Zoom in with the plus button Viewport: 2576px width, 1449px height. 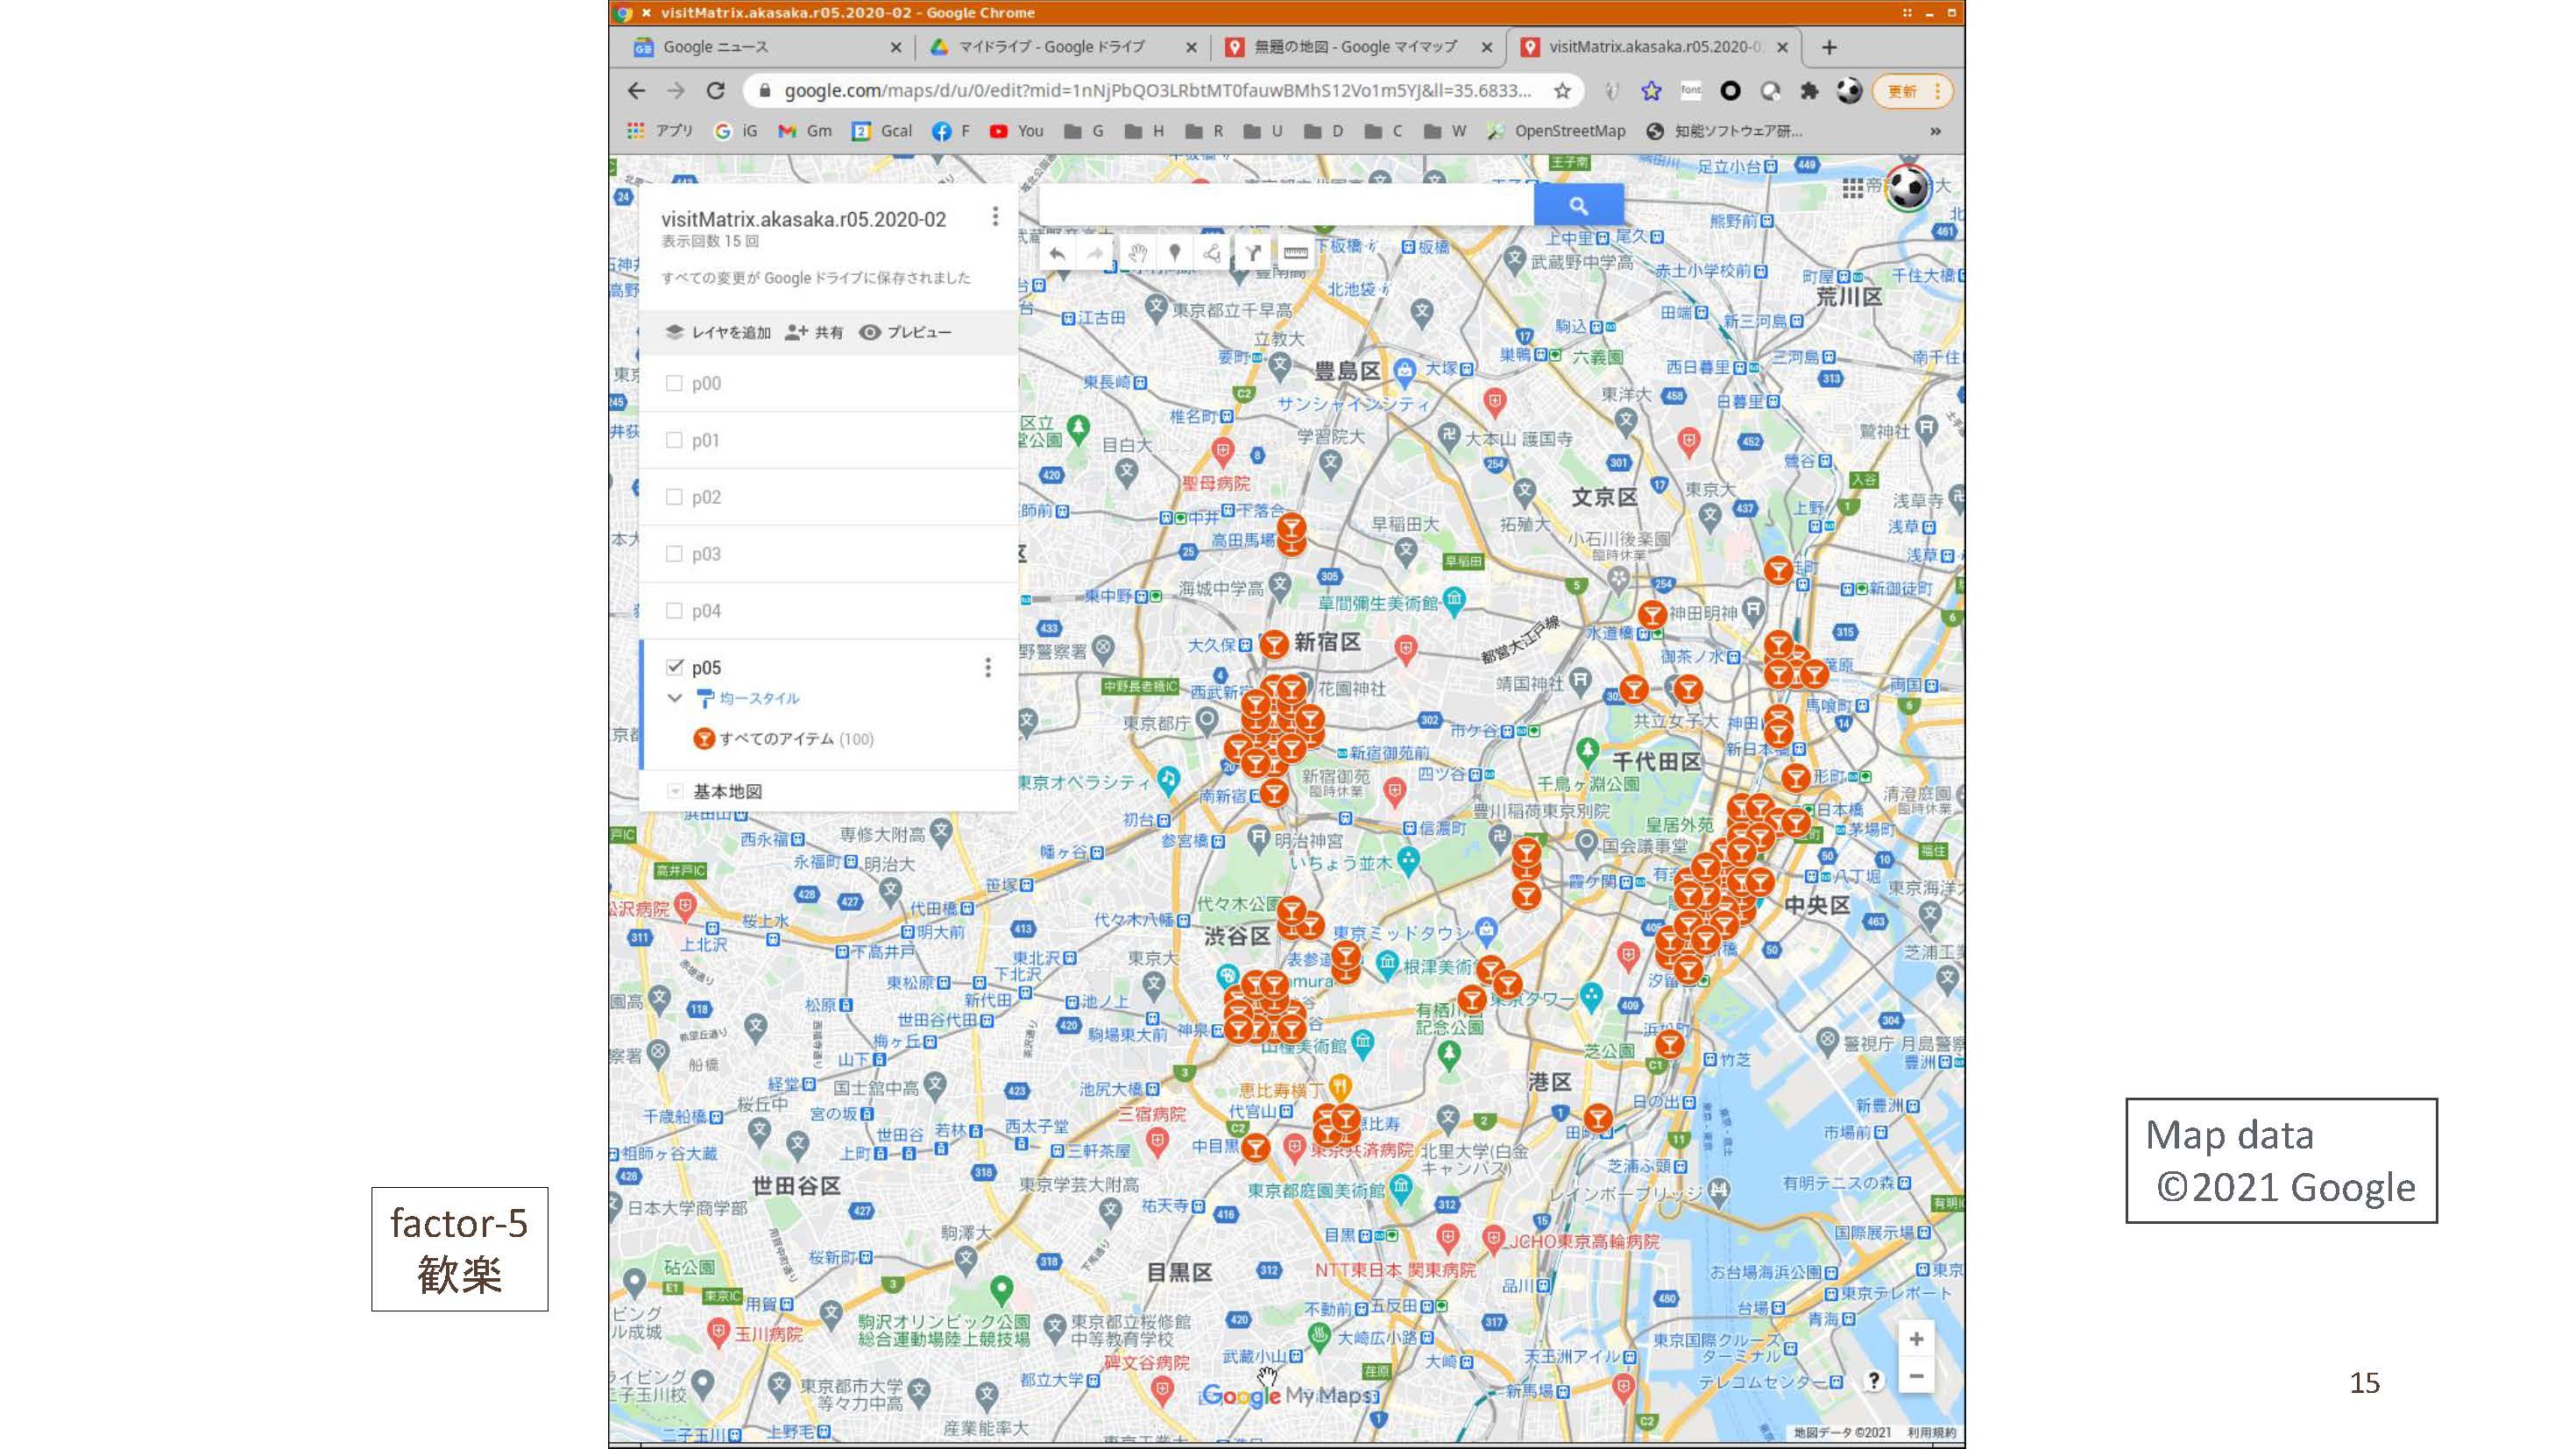(x=1915, y=1339)
